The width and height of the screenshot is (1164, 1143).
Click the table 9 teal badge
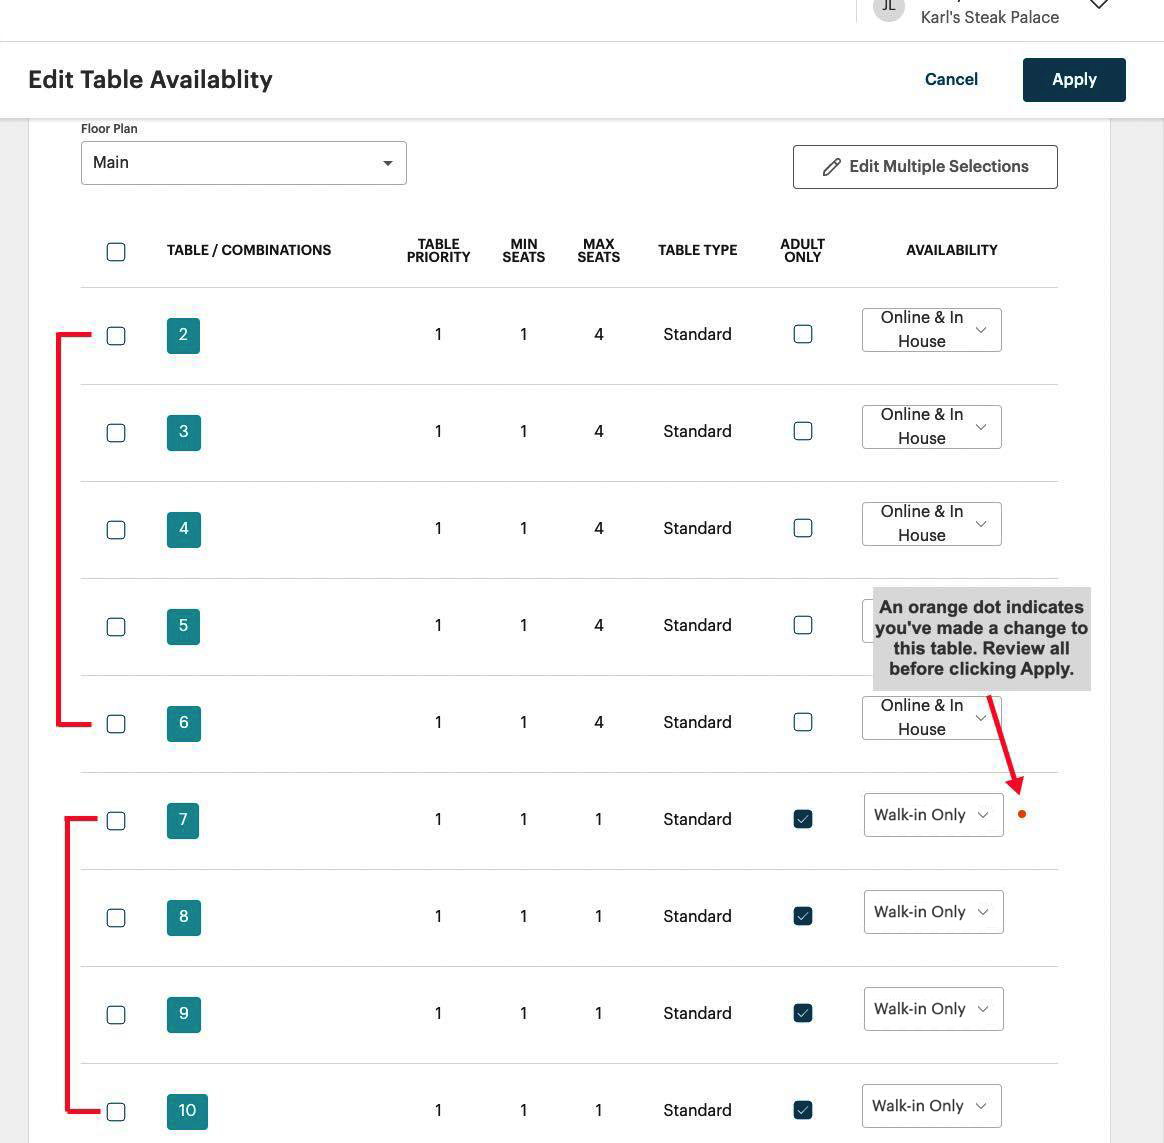point(183,1015)
